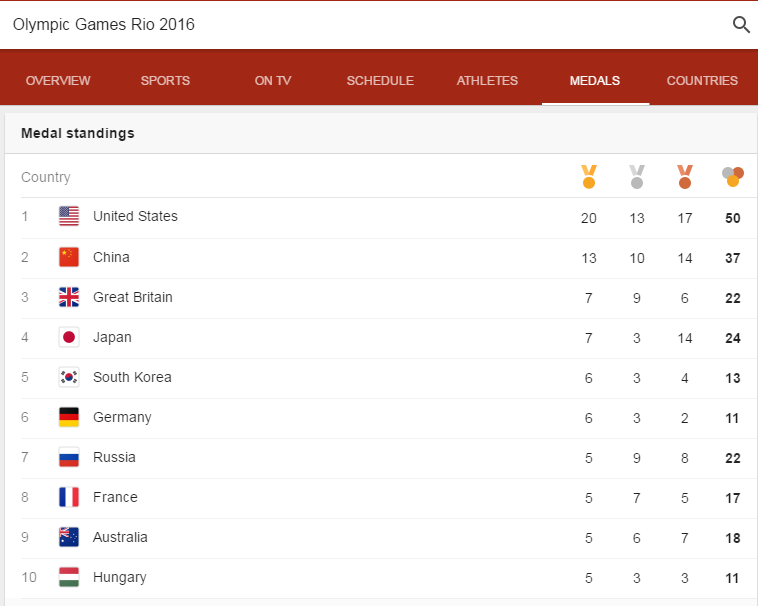Go to the Schedule tab
758x606 pixels.
click(380, 81)
